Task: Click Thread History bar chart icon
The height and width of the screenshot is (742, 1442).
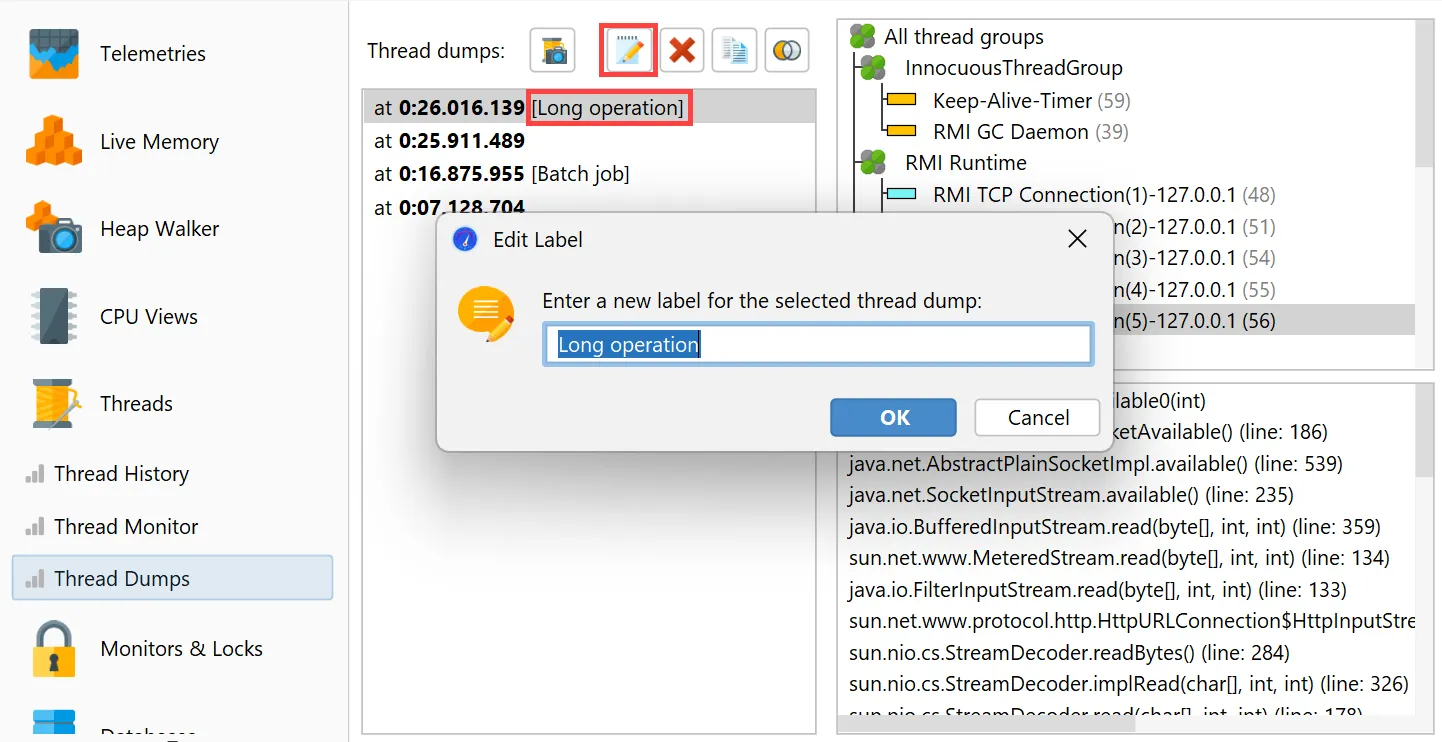Action: (35, 474)
